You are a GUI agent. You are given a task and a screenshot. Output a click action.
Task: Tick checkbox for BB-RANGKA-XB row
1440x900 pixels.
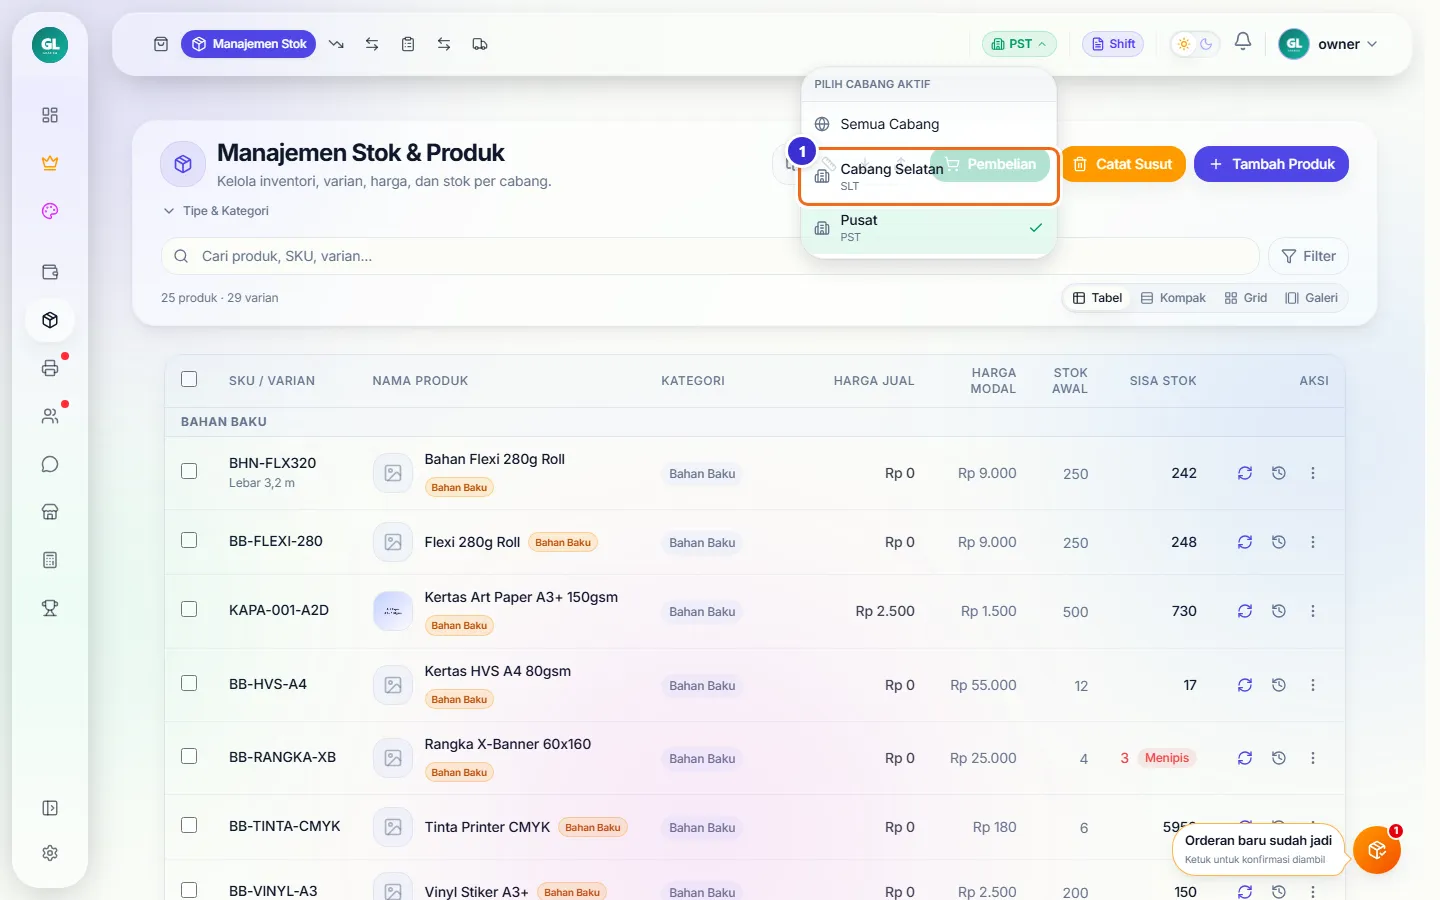tap(189, 756)
